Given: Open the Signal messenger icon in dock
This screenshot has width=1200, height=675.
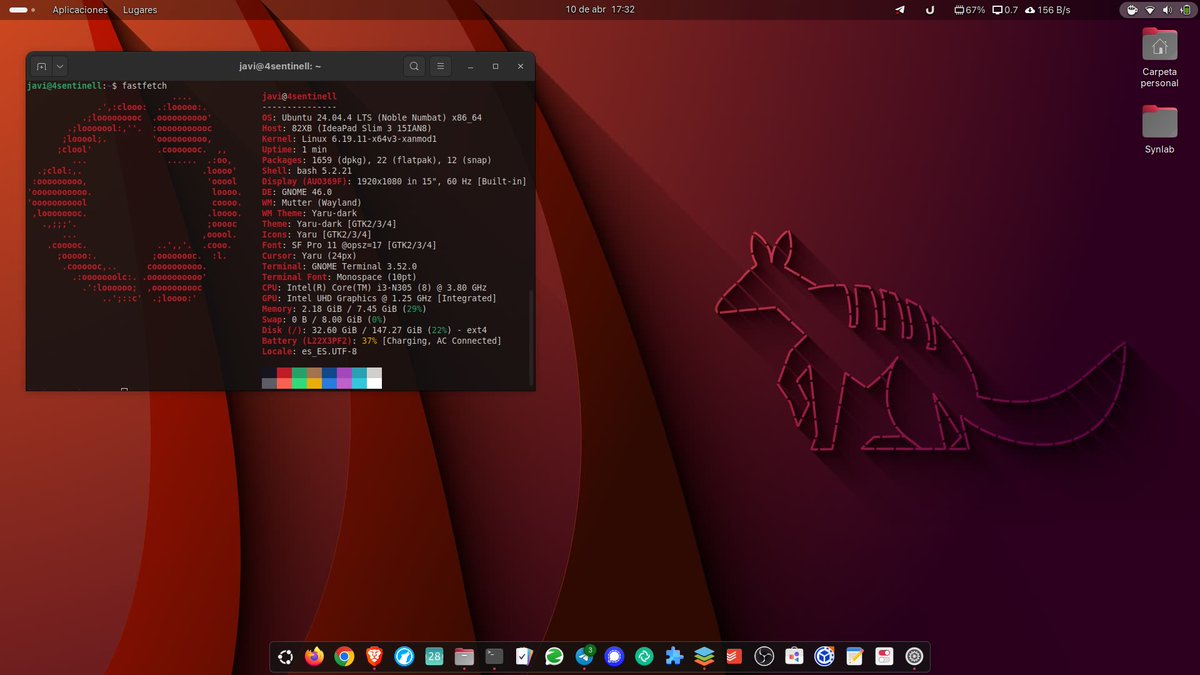Looking at the screenshot, I should (x=614, y=657).
